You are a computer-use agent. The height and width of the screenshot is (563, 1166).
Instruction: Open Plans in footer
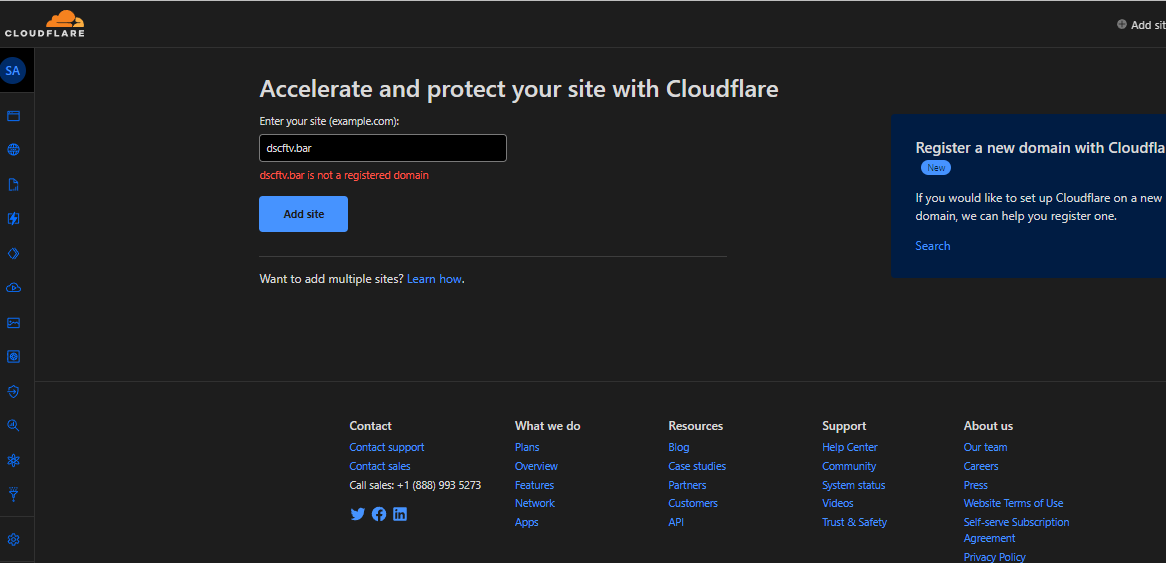527,448
